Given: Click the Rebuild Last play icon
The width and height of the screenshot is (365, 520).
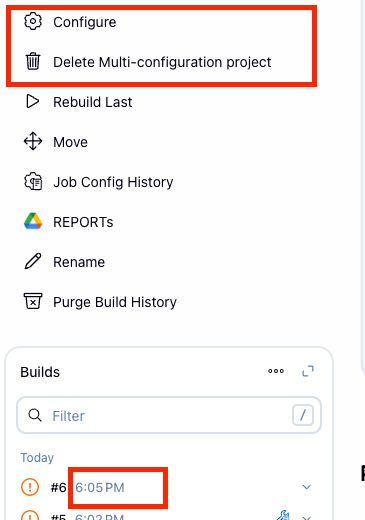Looking at the screenshot, I should point(33,102).
